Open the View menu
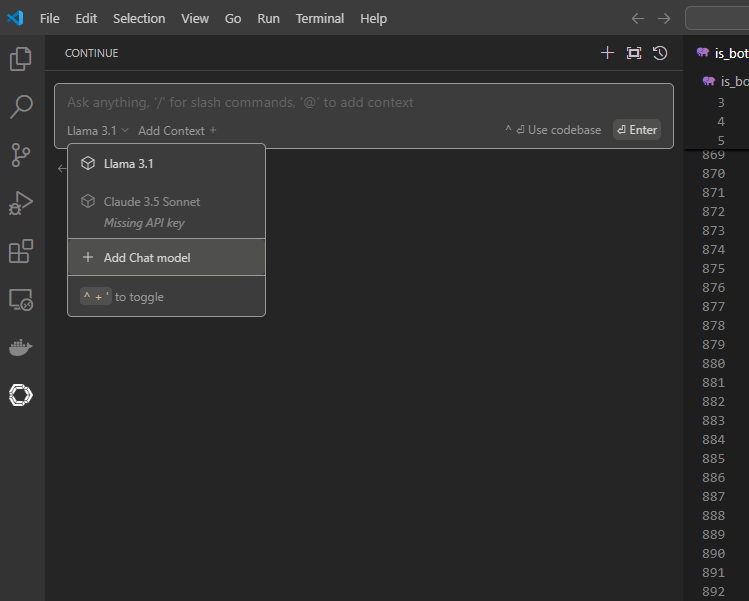 pyautogui.click(x=195, y=18)
